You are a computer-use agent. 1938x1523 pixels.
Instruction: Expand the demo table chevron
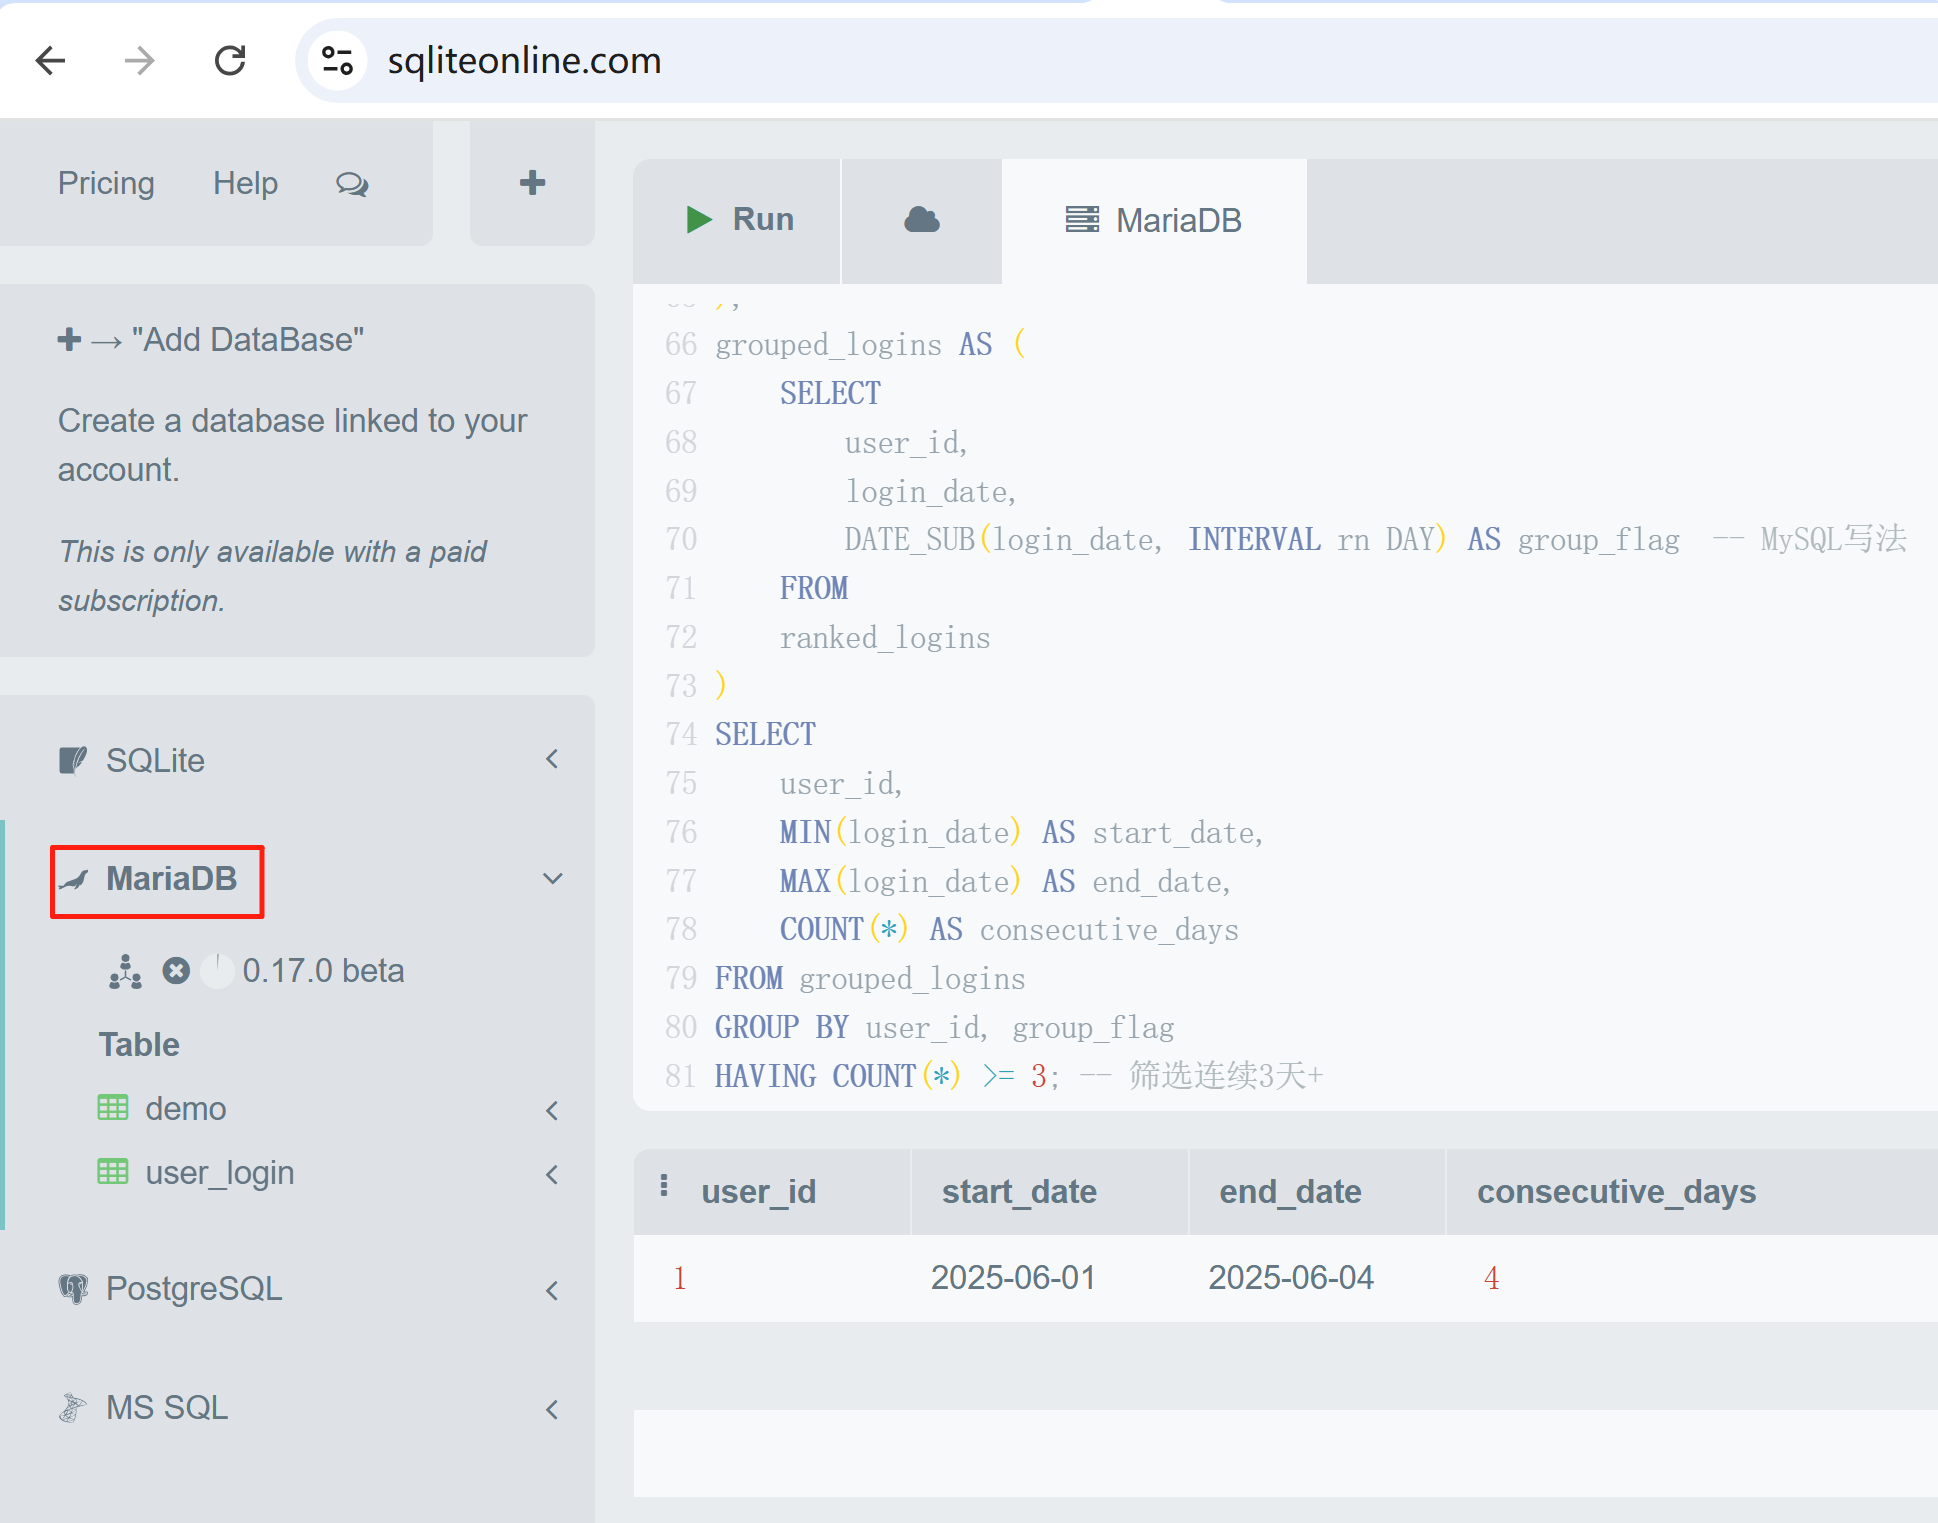click(552, 1110)
